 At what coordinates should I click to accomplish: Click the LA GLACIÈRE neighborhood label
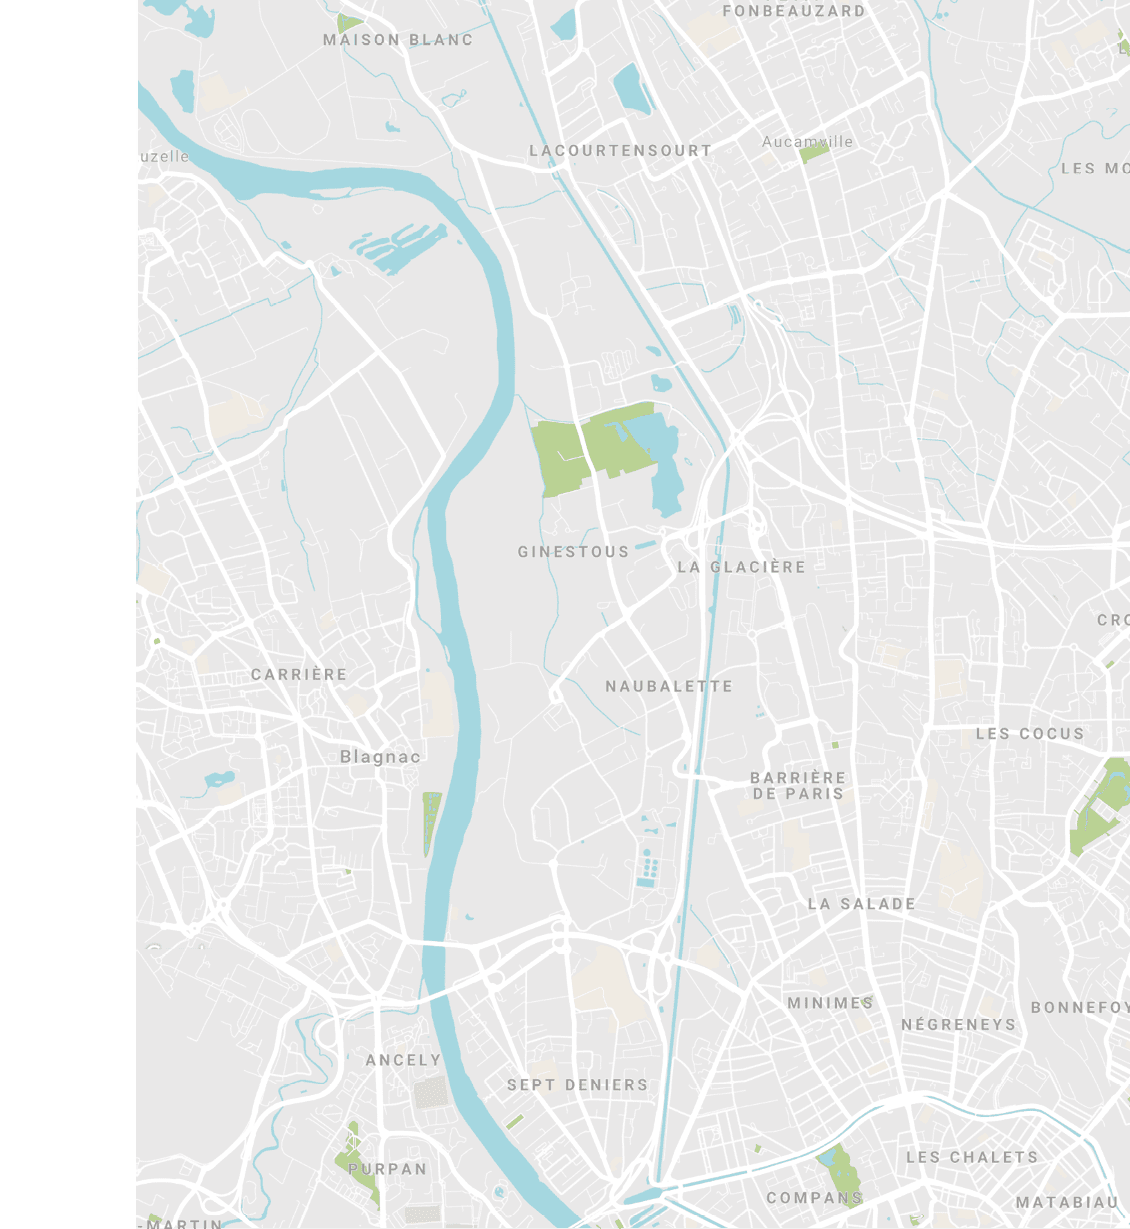(742, 567)
